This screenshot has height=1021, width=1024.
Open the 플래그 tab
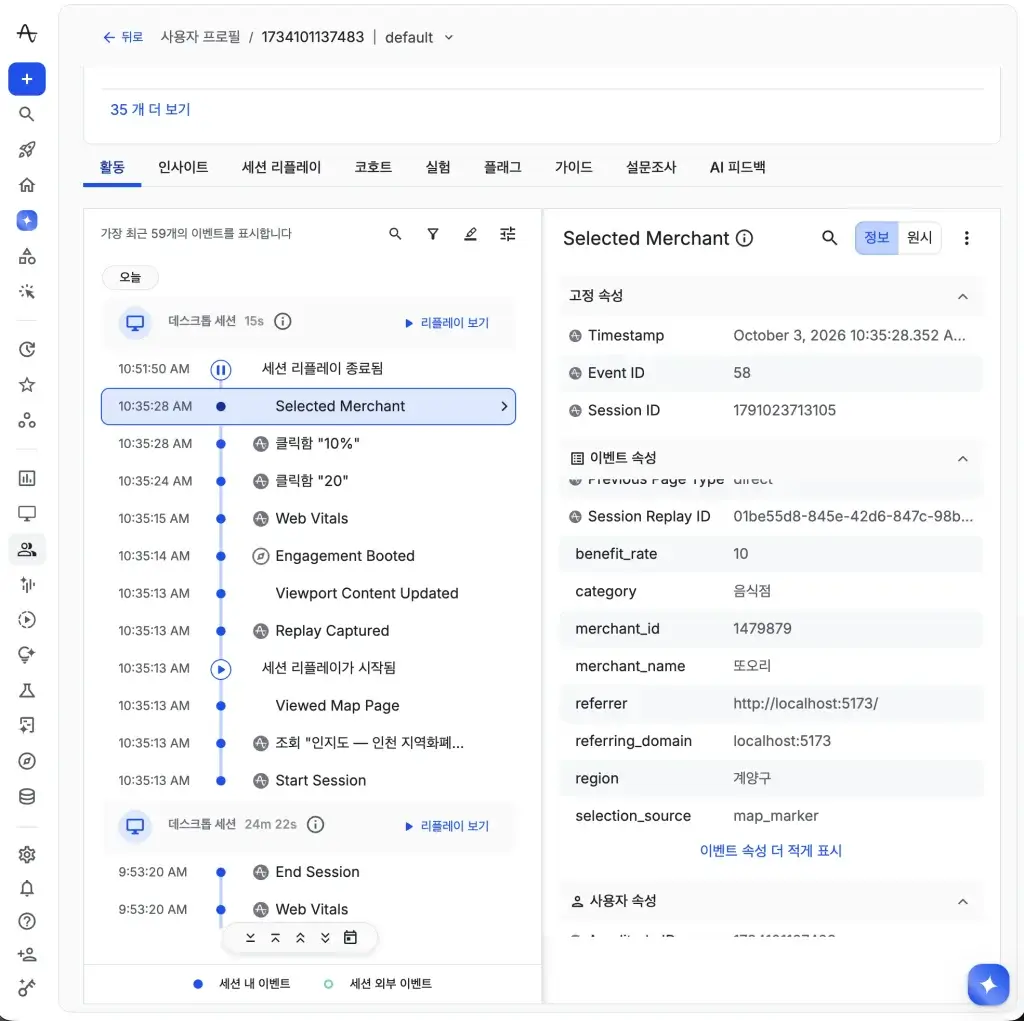click(x=503, y=167)
